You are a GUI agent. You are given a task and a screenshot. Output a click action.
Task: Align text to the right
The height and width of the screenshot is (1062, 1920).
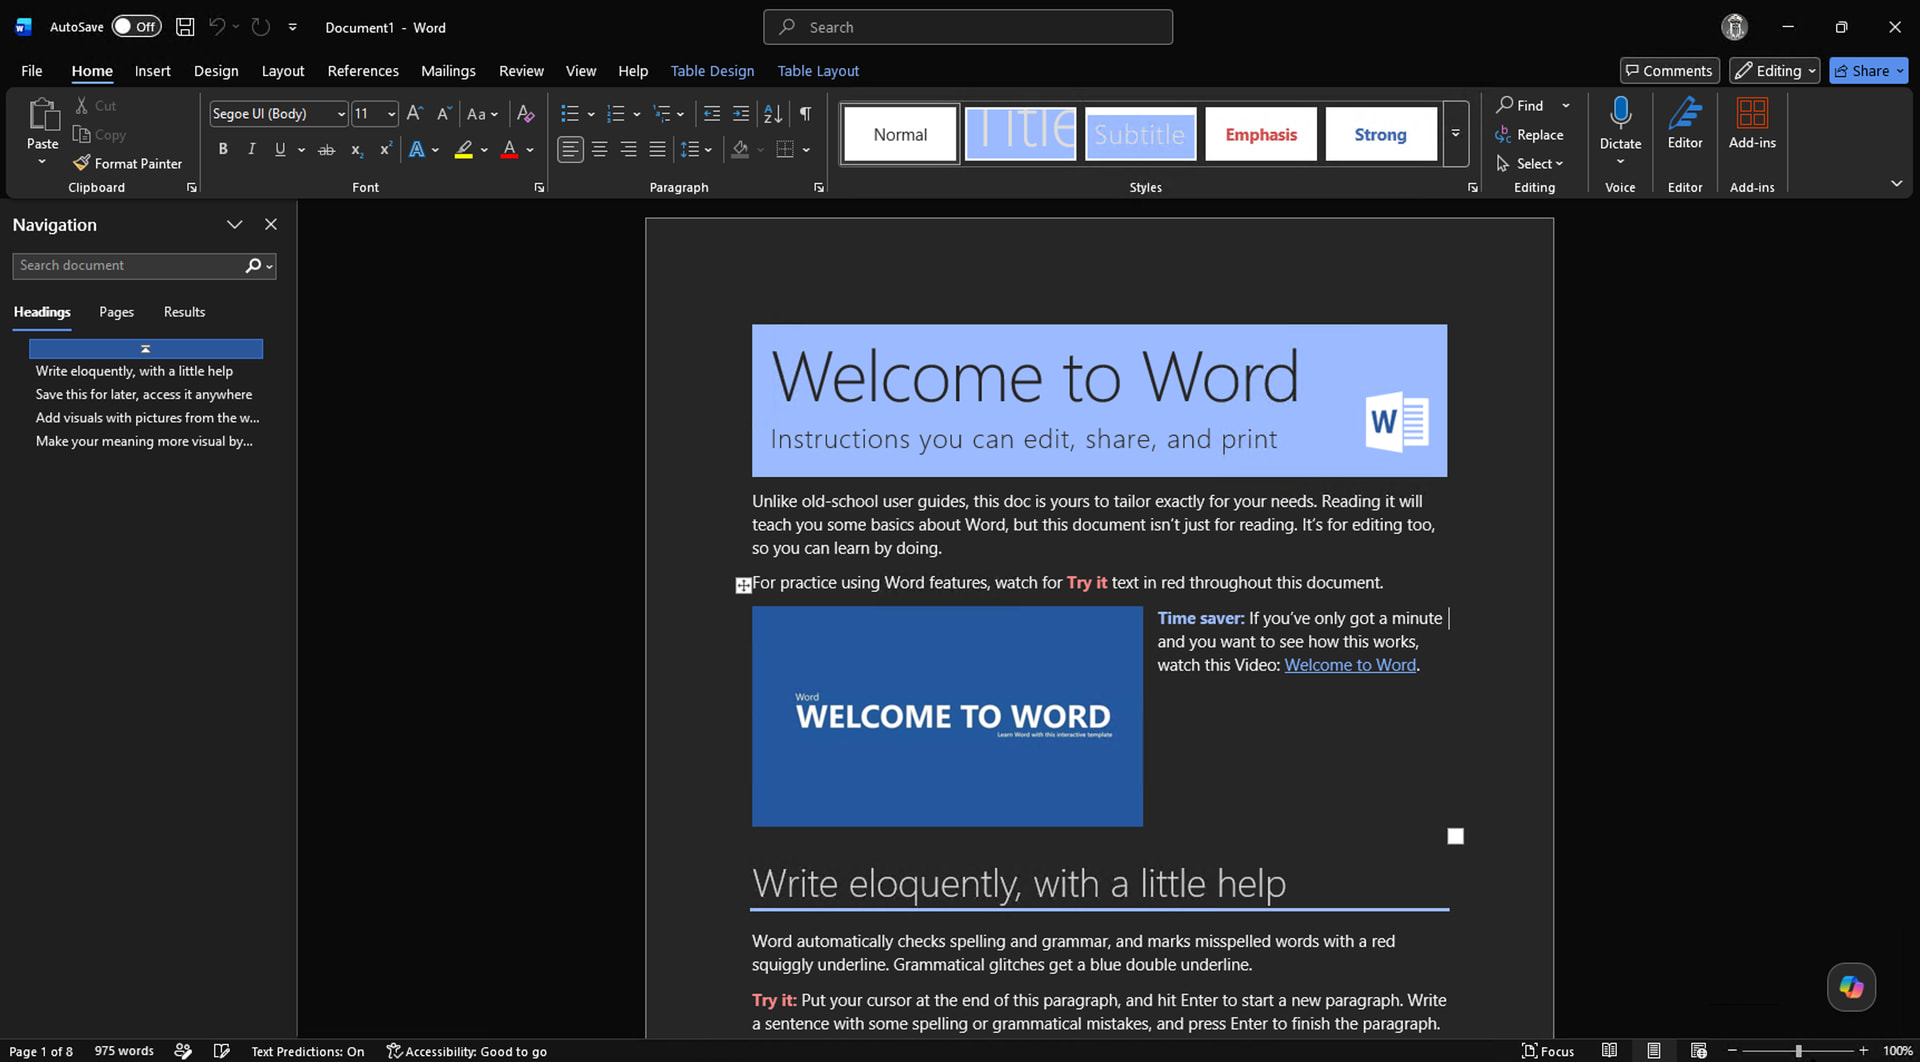coord(628,150)
